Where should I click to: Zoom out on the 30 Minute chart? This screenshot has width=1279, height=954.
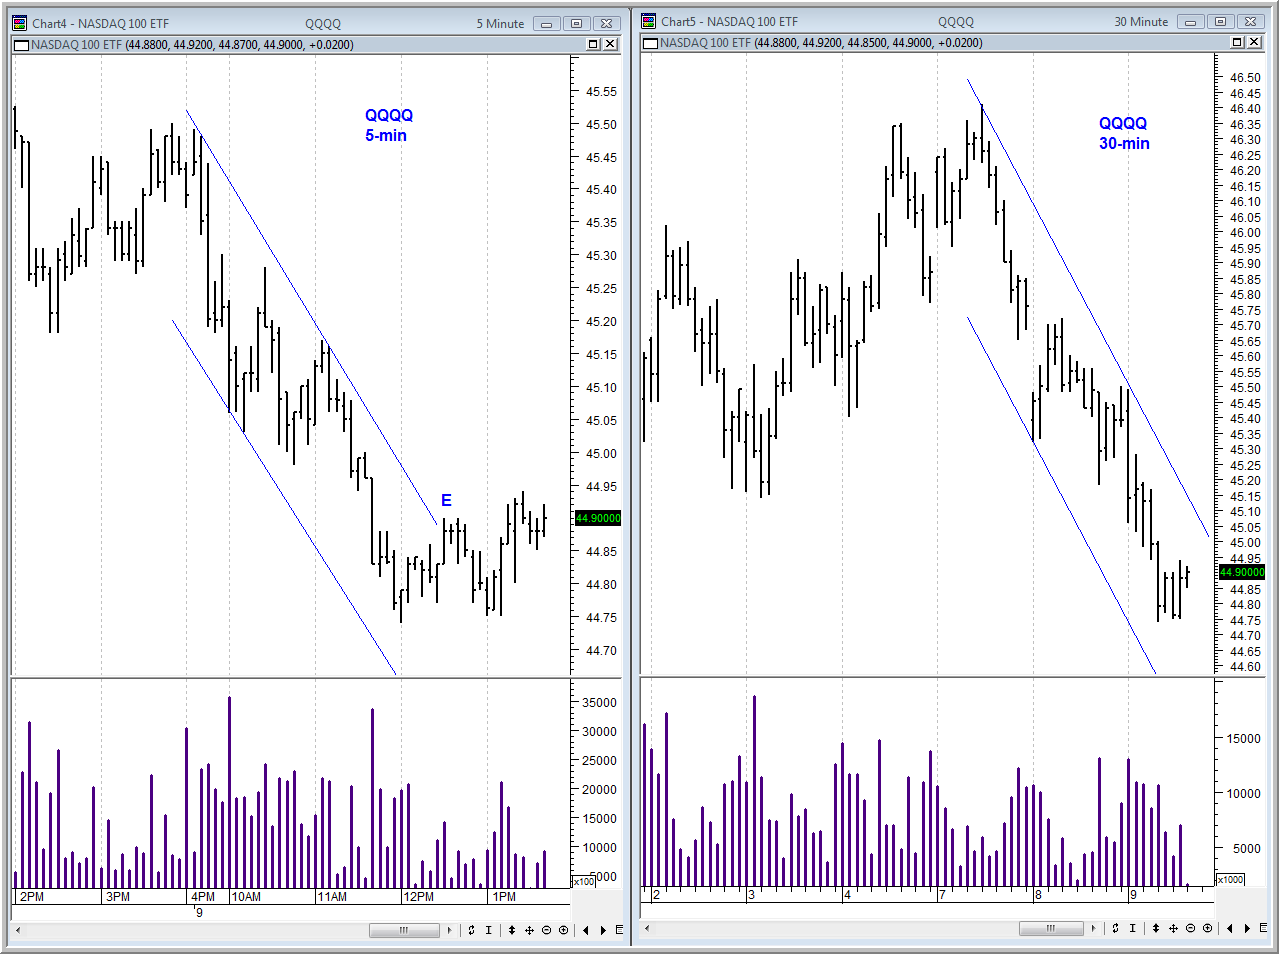click(1191, 929)
